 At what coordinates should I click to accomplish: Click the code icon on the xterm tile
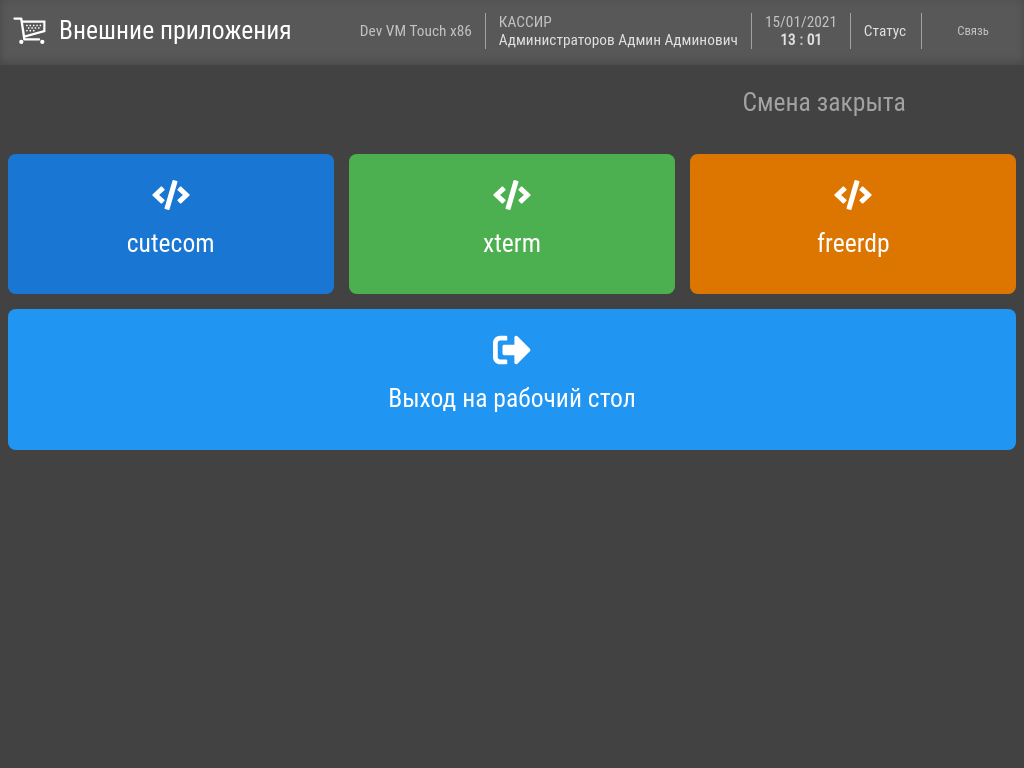[x=512, y=195]
